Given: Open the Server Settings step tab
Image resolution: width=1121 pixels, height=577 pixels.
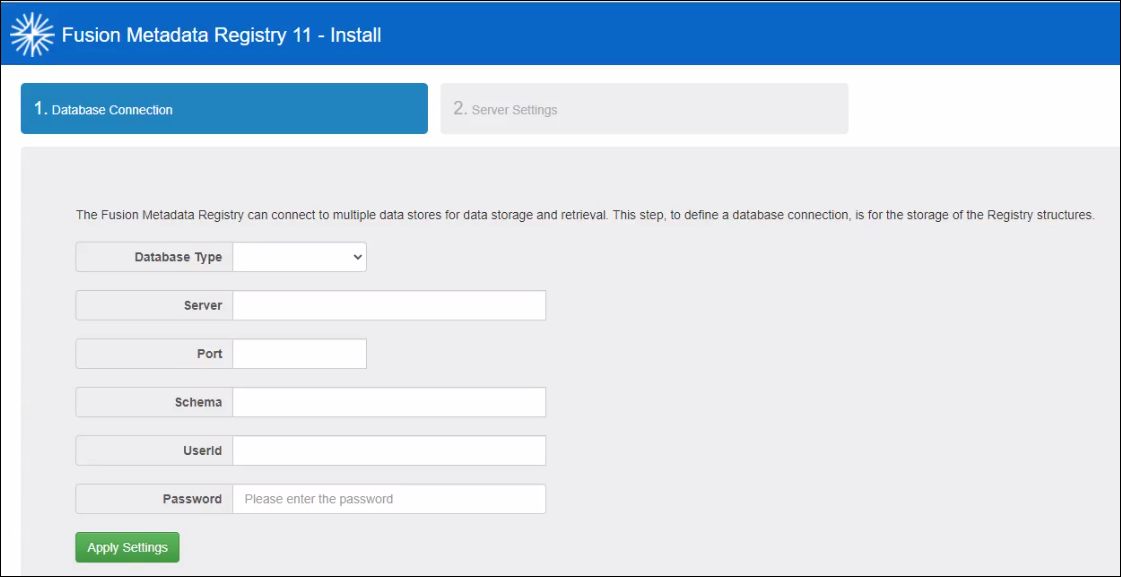Looking at the screenshot, I should [644, 109].
